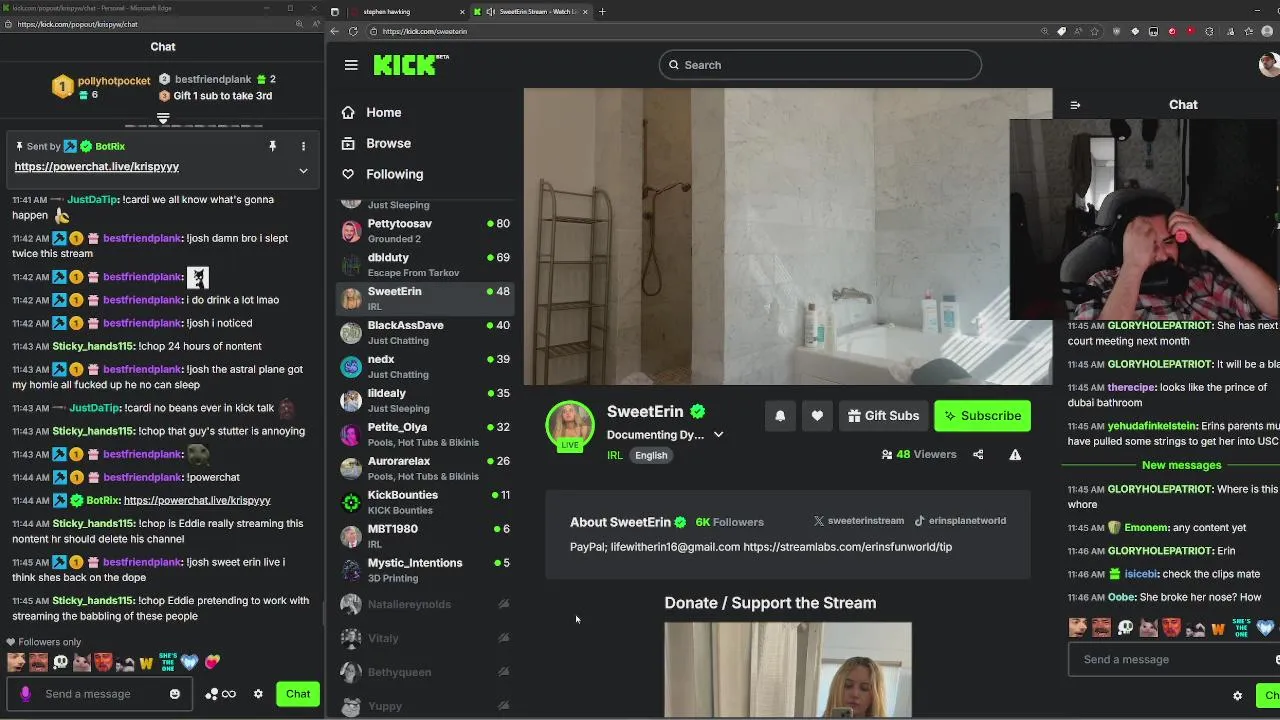This screenshot has width=1280, height=720.
Task: Refresh the kick.com page
Action: pos(353,31)
